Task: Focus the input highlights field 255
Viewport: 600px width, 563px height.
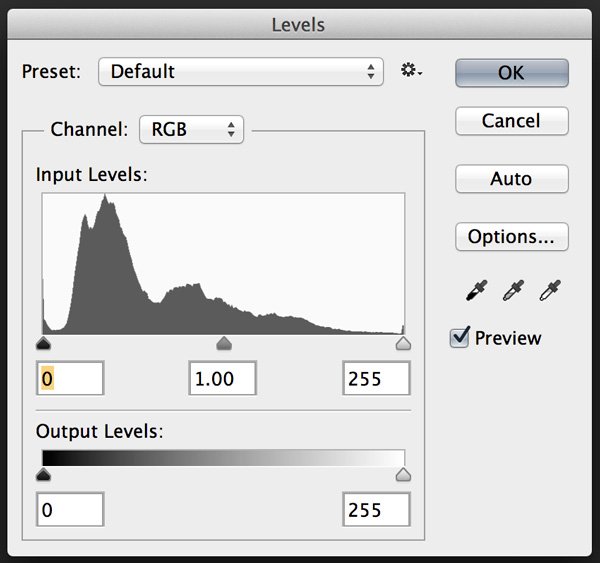Action: (377, 378)
